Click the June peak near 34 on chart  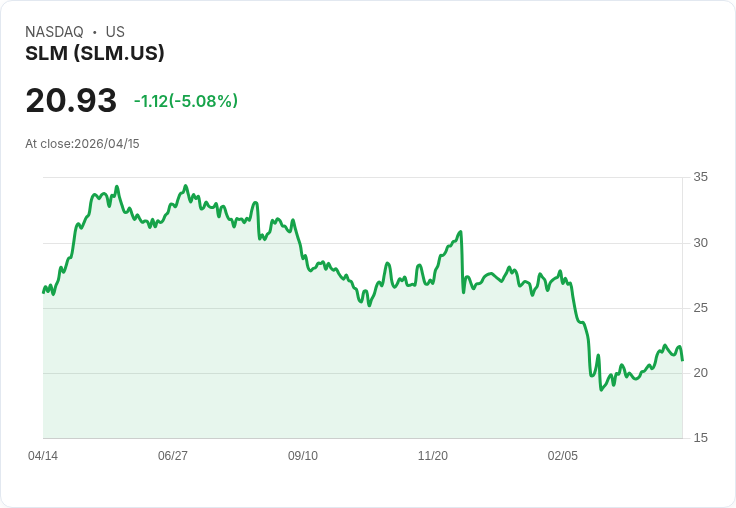pos(185,186)
